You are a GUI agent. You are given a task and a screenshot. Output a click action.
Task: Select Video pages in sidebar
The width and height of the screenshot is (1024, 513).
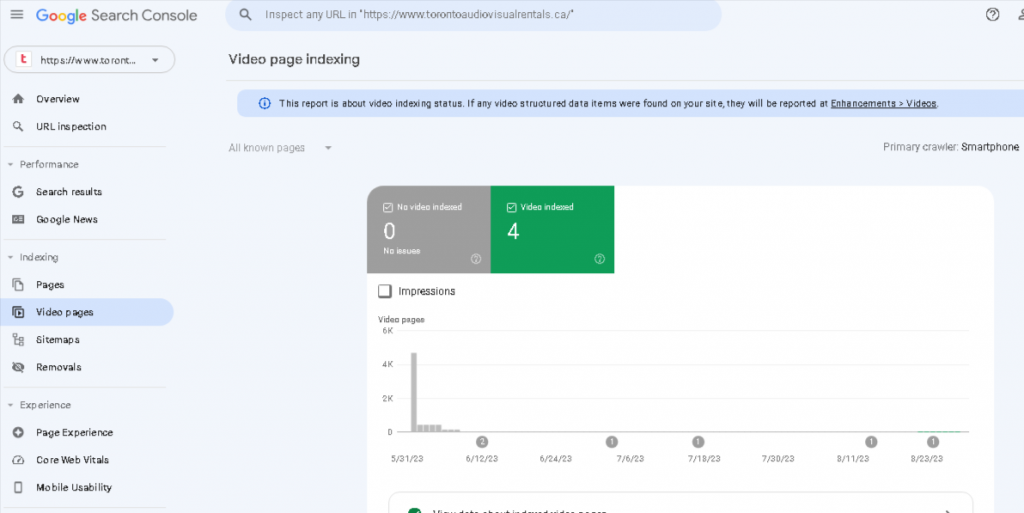[x=86, y=312]
